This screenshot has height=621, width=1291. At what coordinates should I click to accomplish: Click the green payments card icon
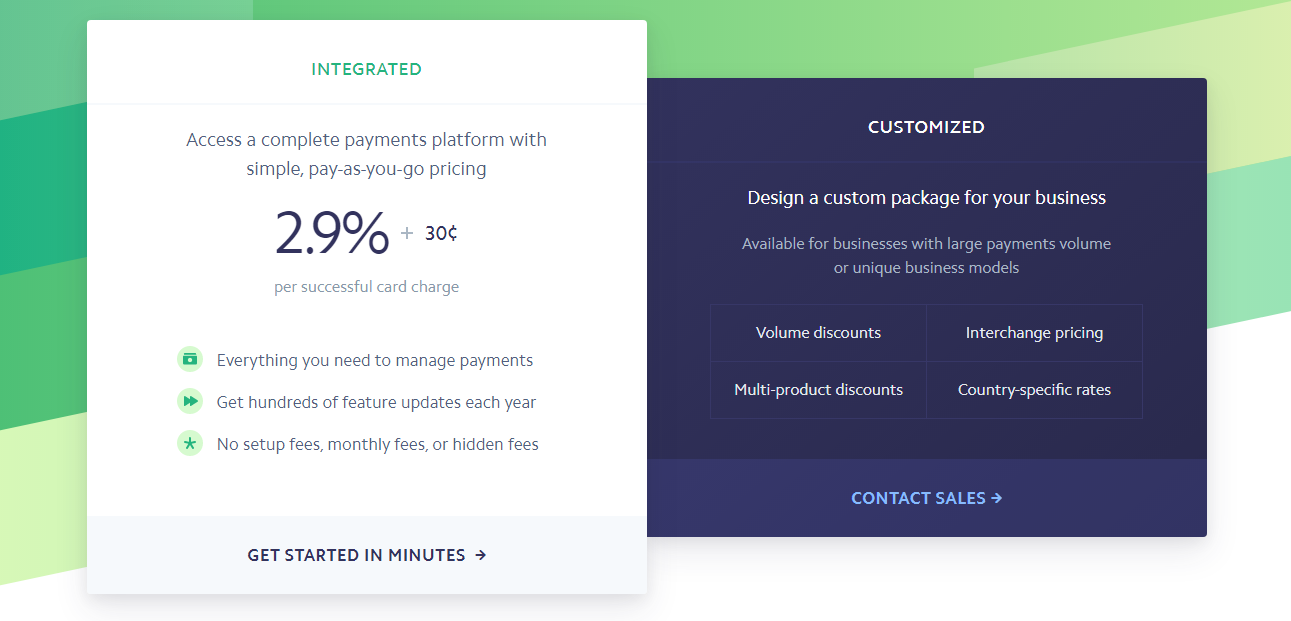tap(189, 359)
